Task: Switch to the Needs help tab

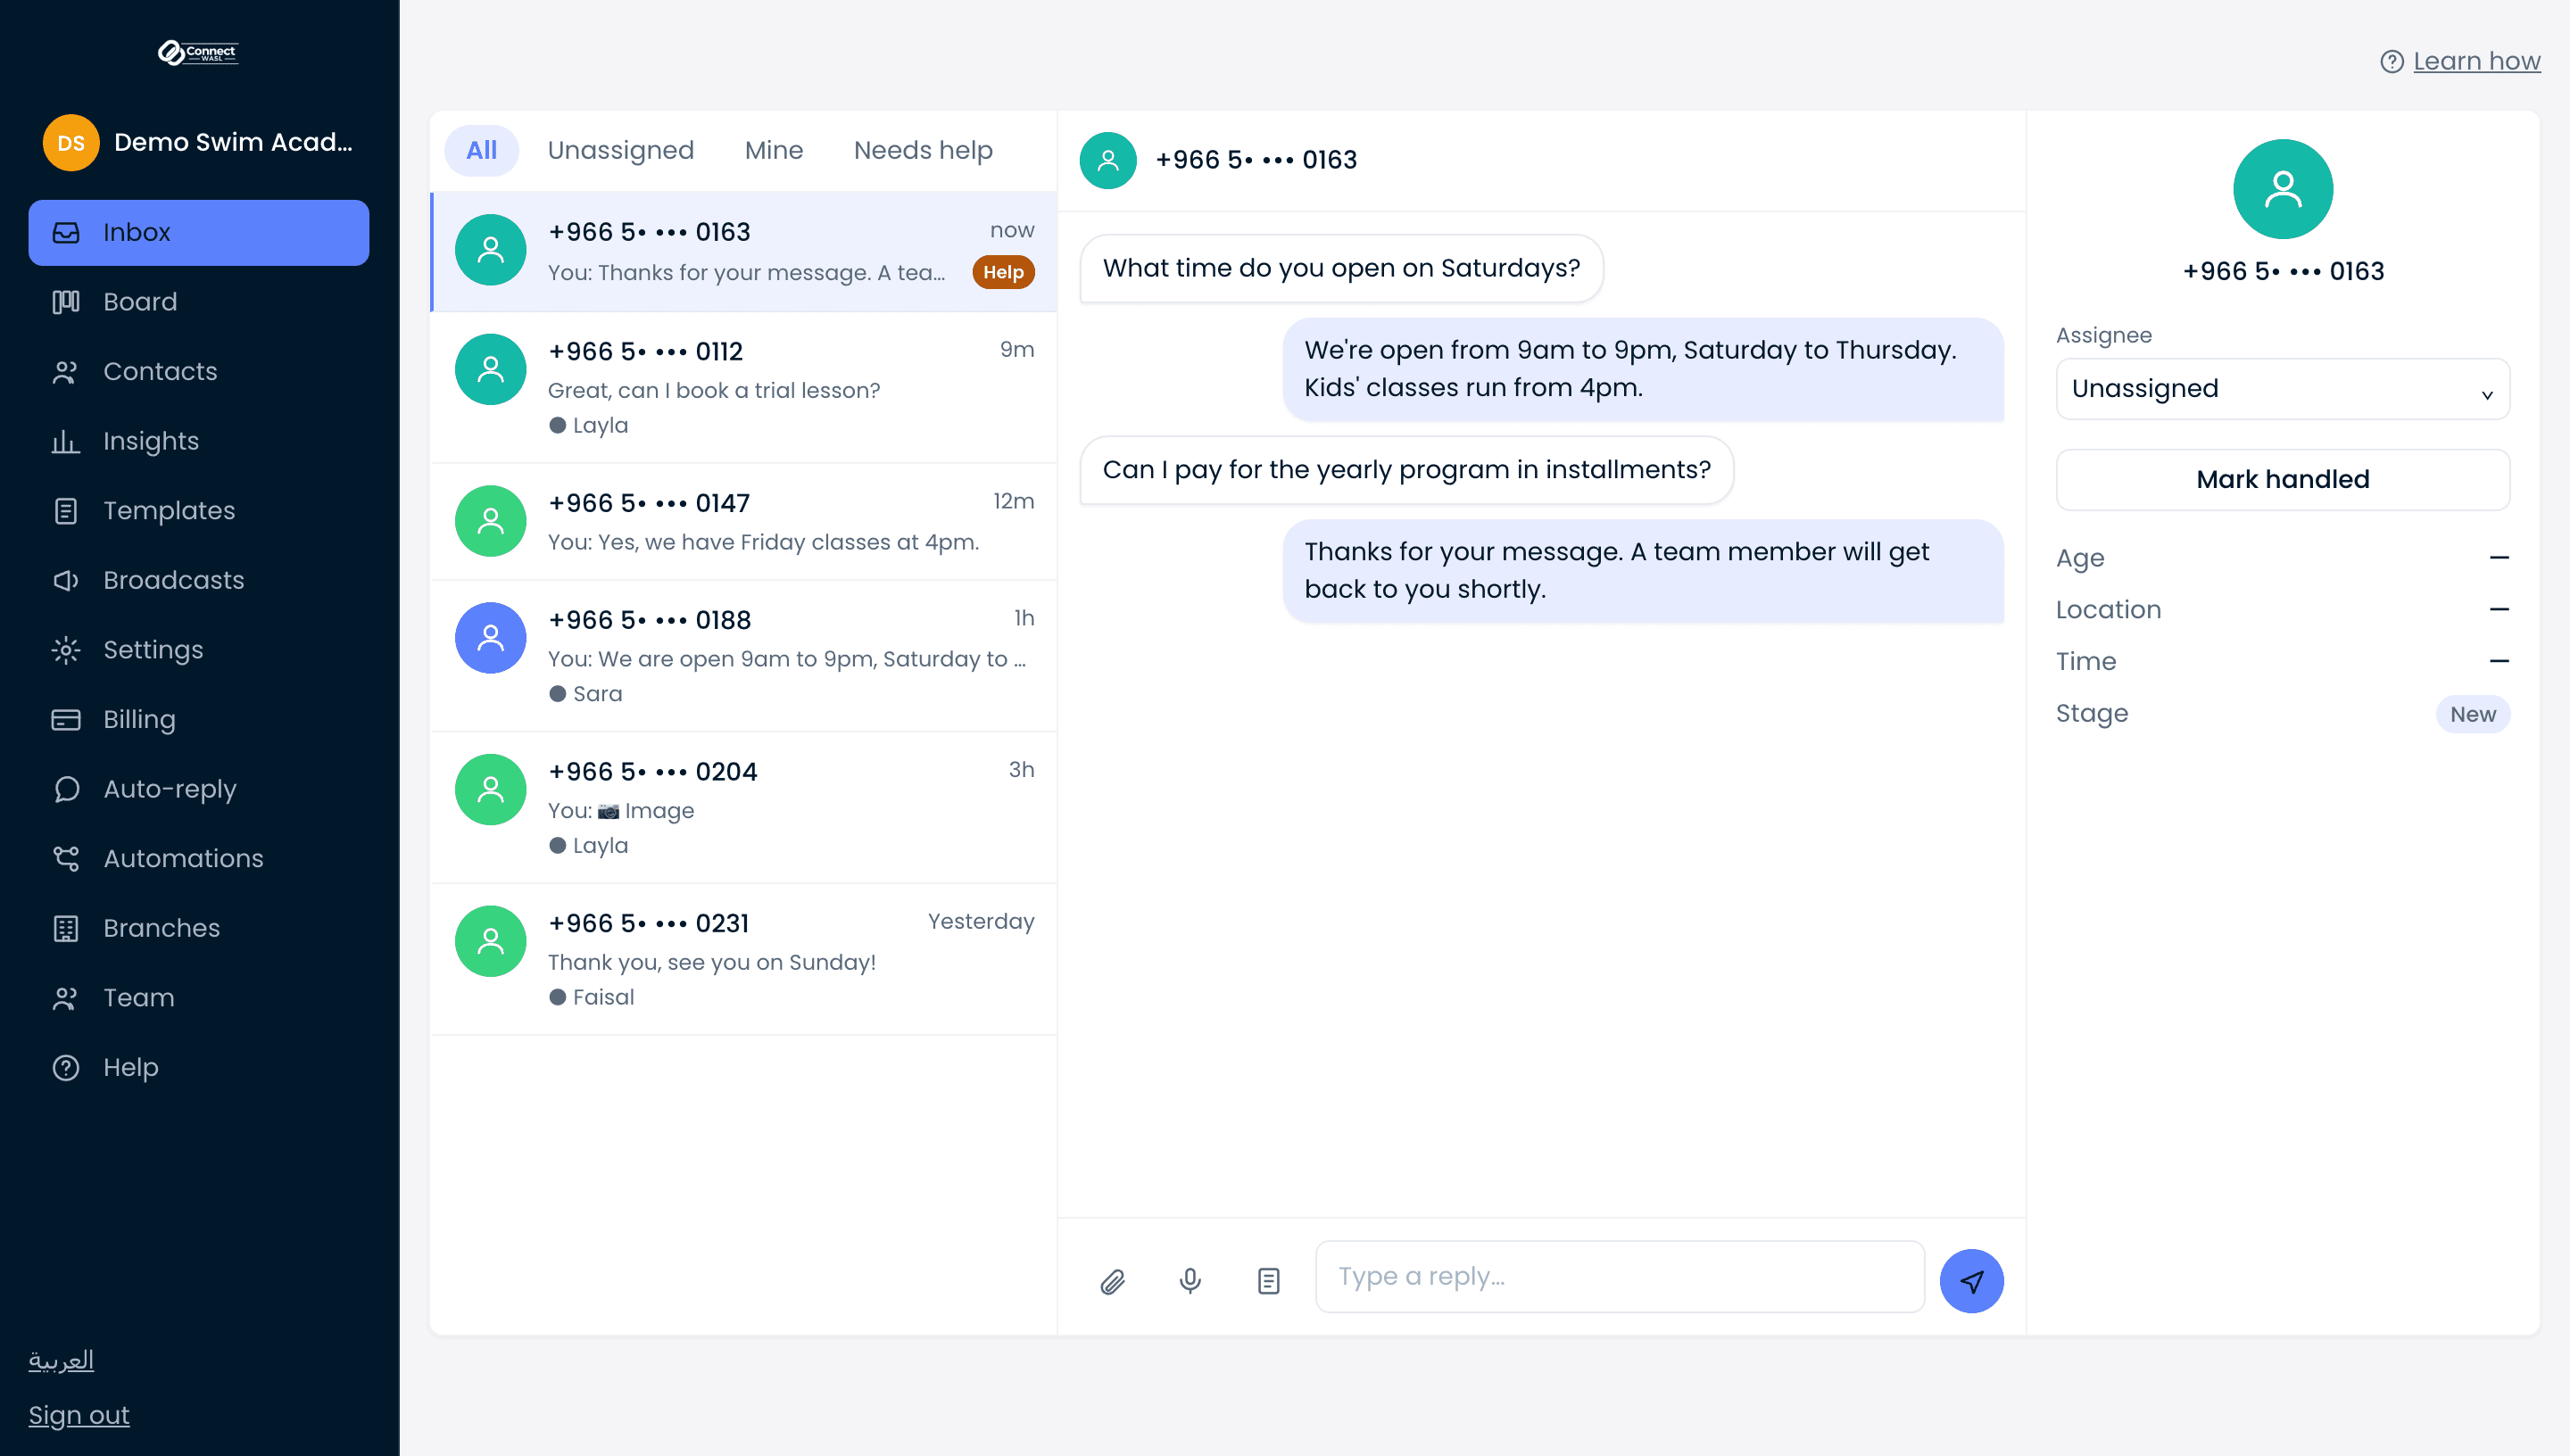Action: coord(923,151)
